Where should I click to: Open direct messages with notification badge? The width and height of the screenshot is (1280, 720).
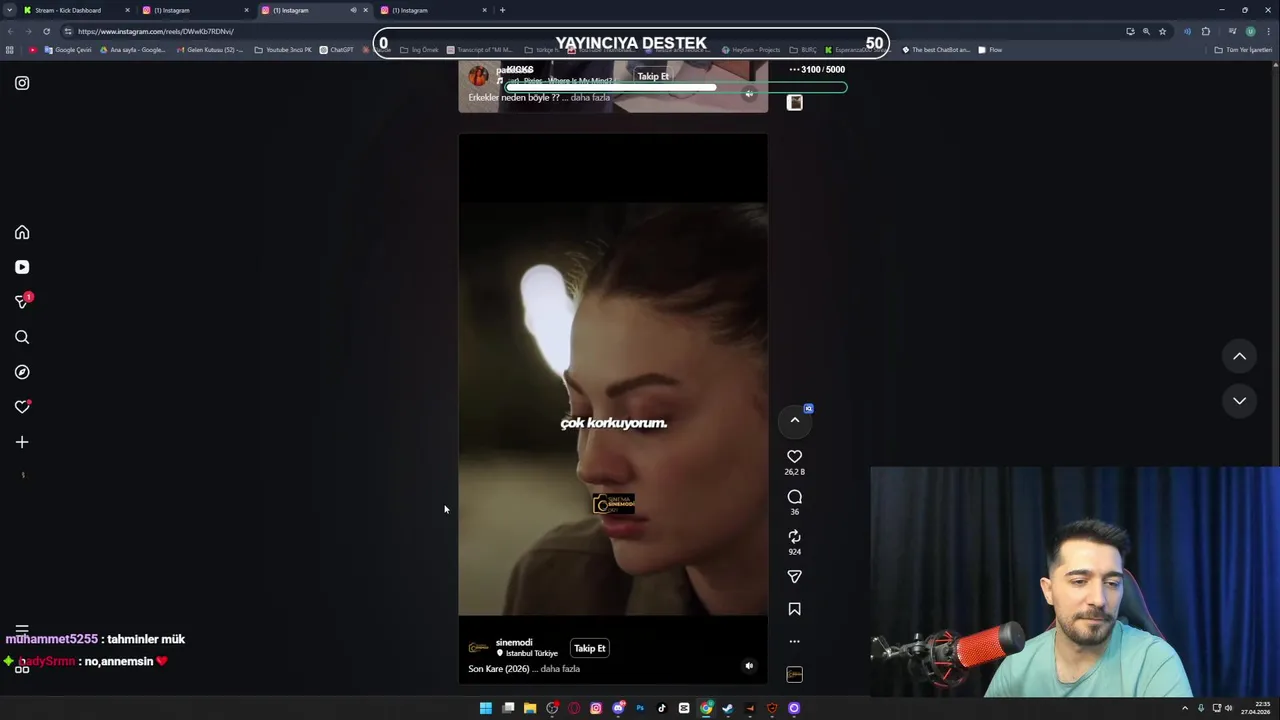click(22, 301)
